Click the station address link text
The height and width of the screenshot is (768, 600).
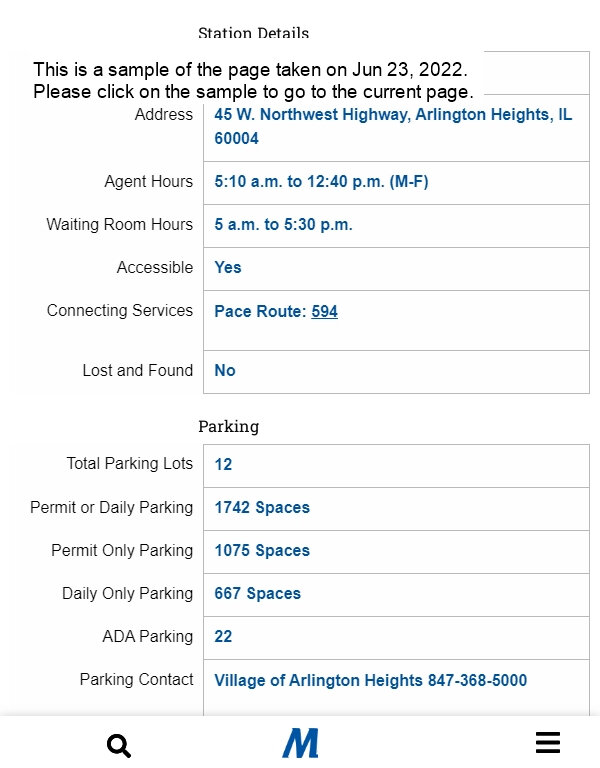coord(393,126)
